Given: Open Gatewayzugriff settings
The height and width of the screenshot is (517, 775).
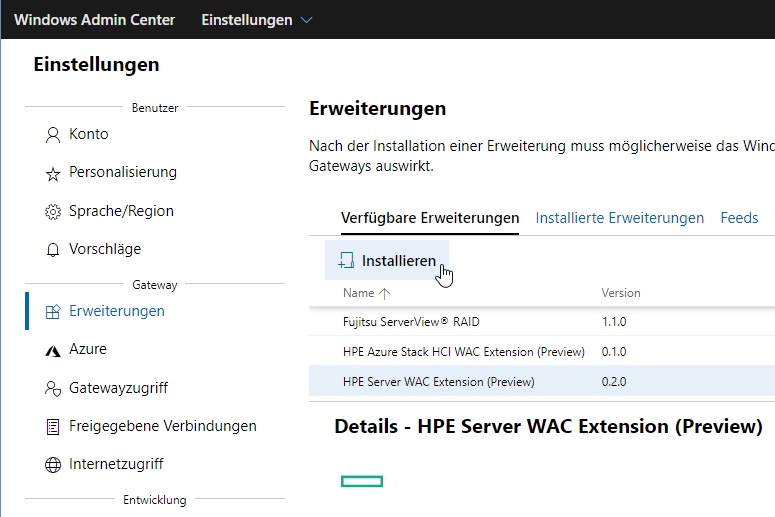Looking at the screenshot, I should point(119,388).
